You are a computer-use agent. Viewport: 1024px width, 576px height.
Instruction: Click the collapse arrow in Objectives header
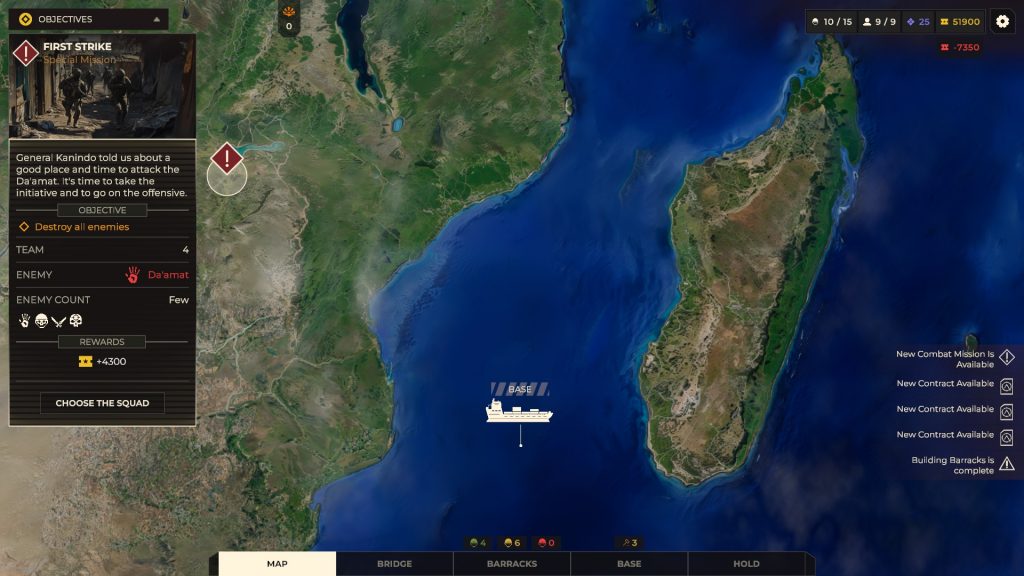point(155,19)
